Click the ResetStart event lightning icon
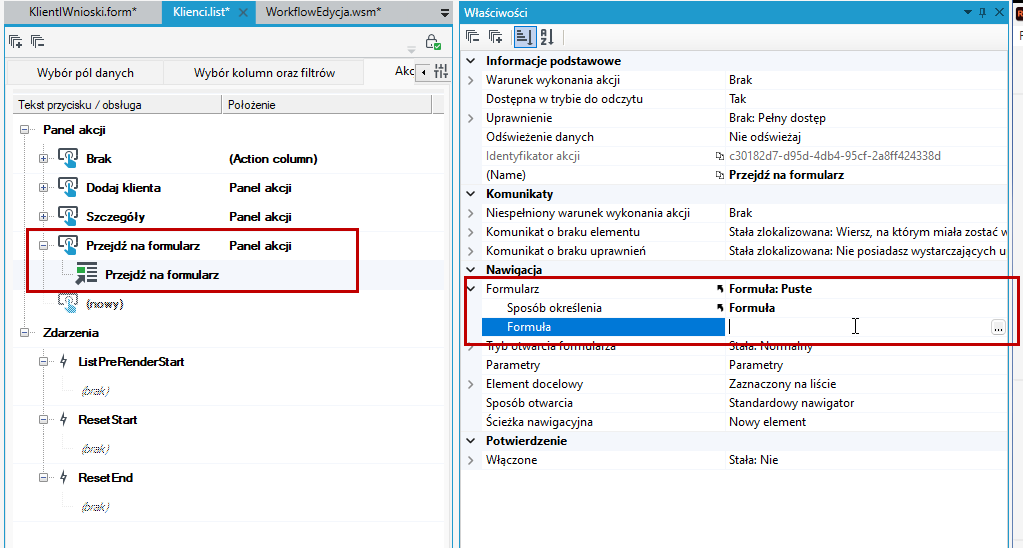The width and height of the screenshot is (1023, 548). pos(63,419)
